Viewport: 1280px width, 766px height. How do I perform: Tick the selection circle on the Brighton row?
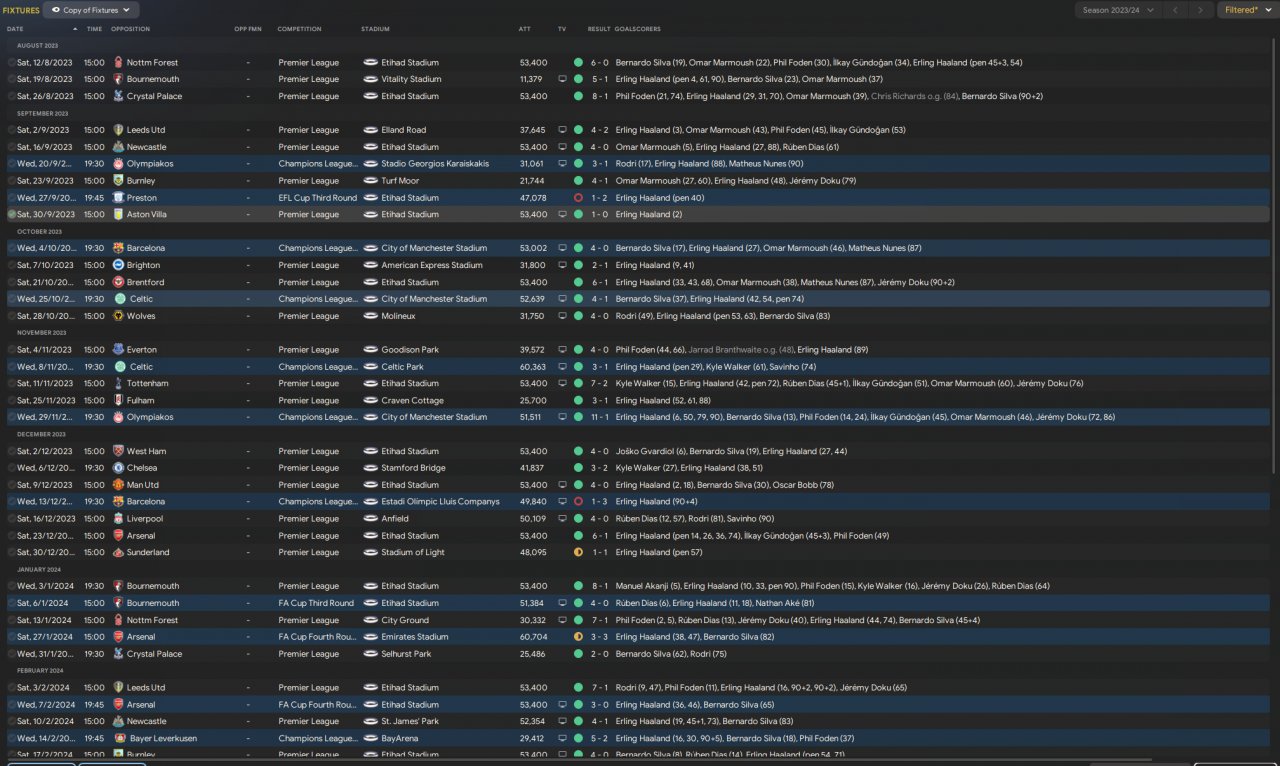point(12,265)
